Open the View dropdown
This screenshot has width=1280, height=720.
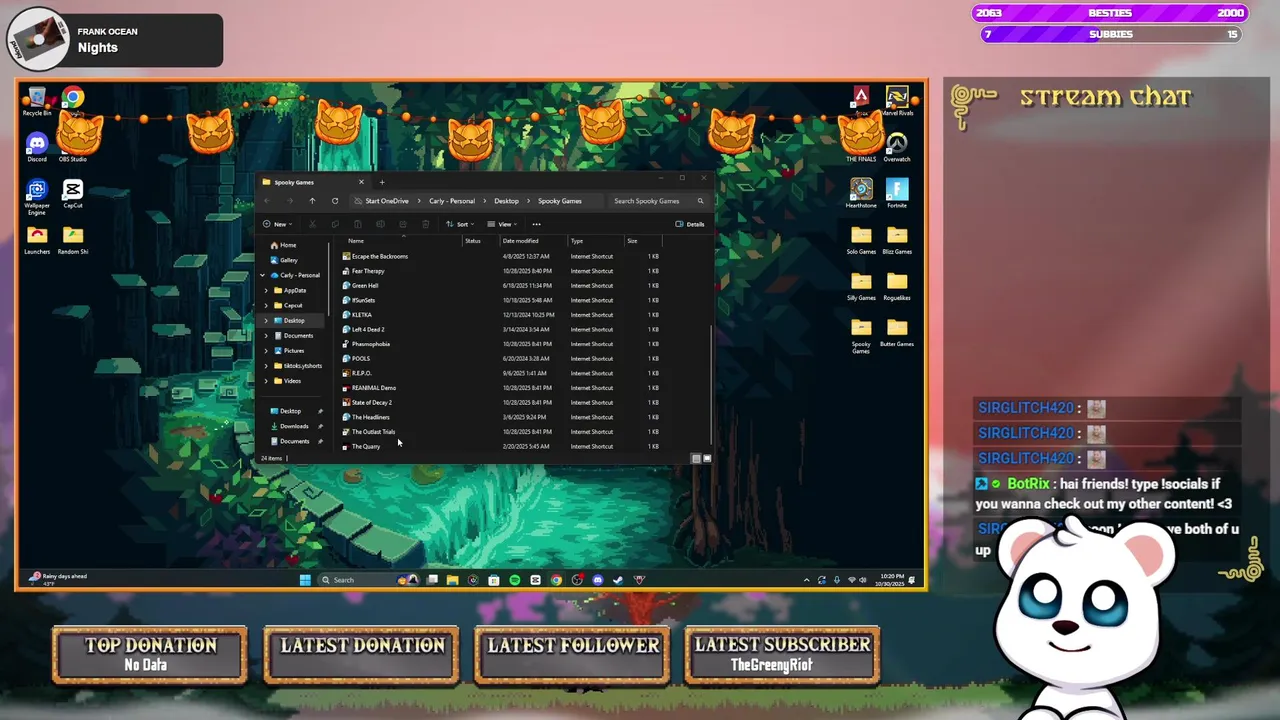pos(501,224)
